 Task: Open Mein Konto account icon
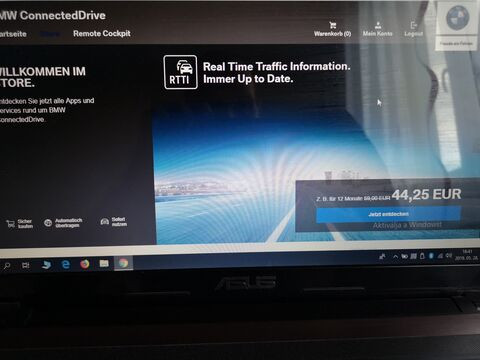tap(378, 25)
